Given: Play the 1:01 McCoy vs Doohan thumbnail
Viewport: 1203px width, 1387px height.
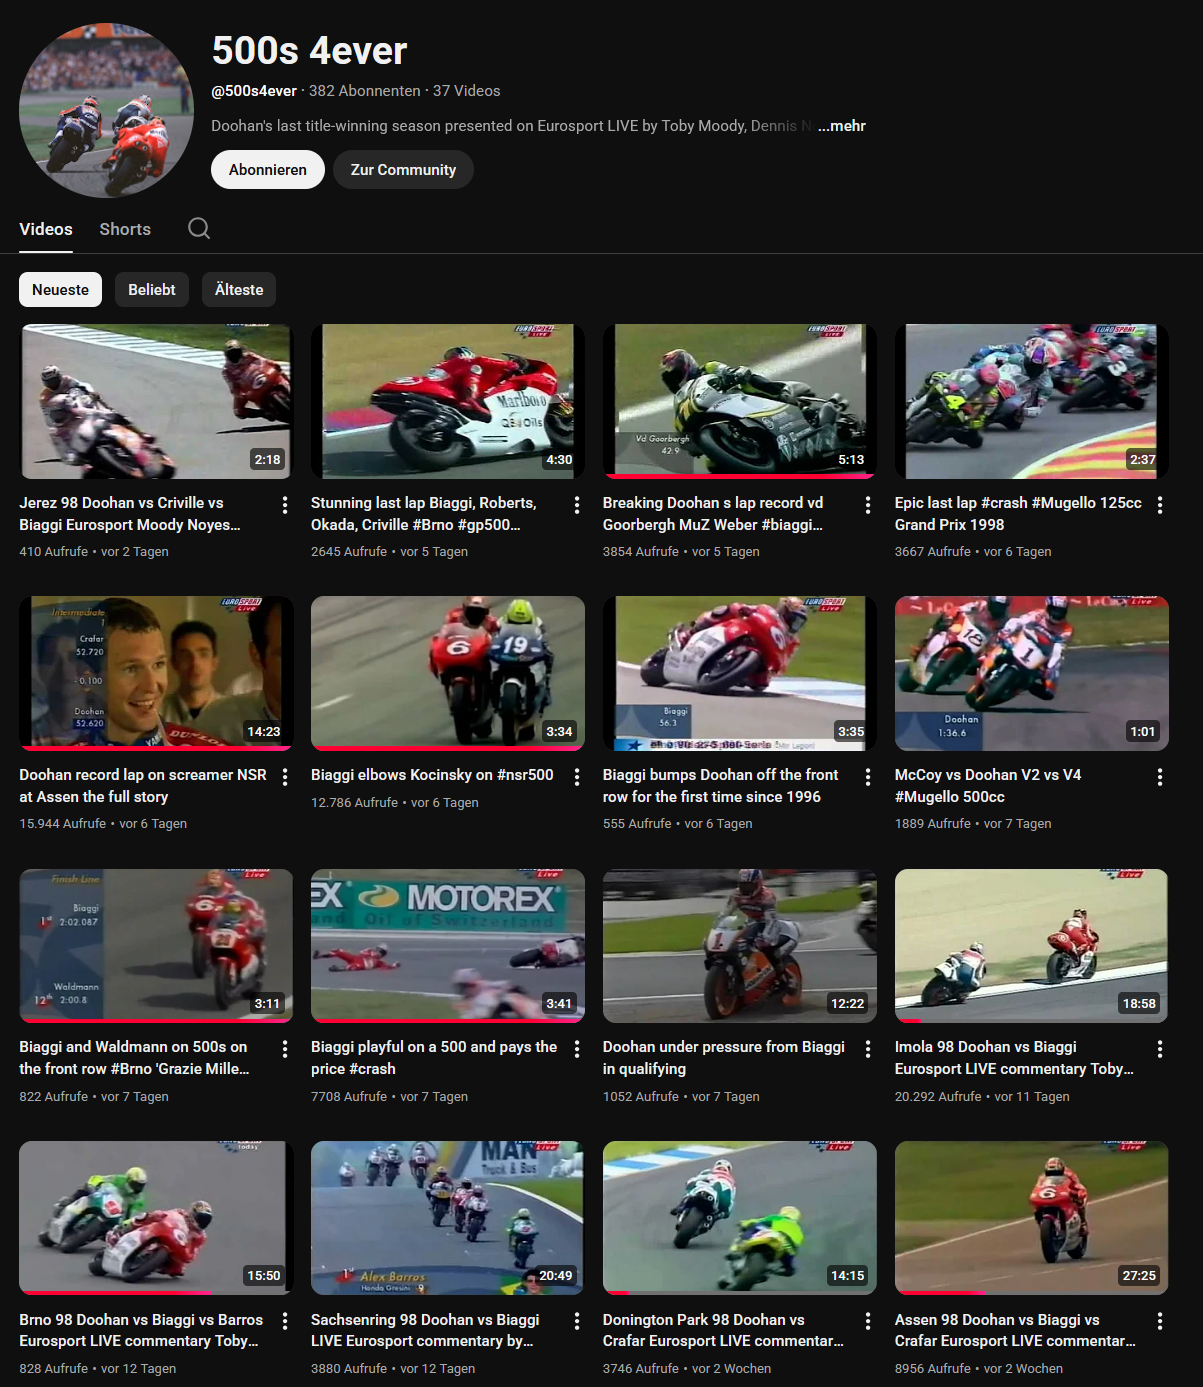Looking at the screenshot, I should (x=1032, y=673).
